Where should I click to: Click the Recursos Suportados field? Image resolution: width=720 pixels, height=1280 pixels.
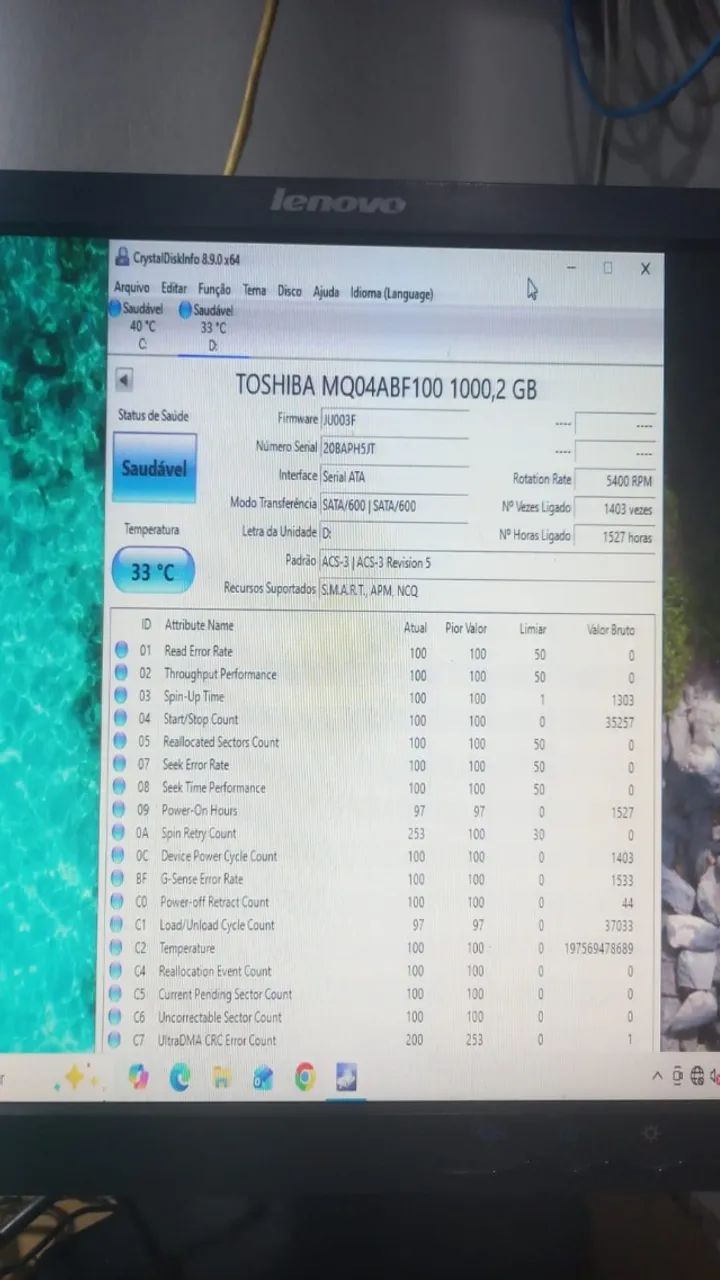coord(487,590)
